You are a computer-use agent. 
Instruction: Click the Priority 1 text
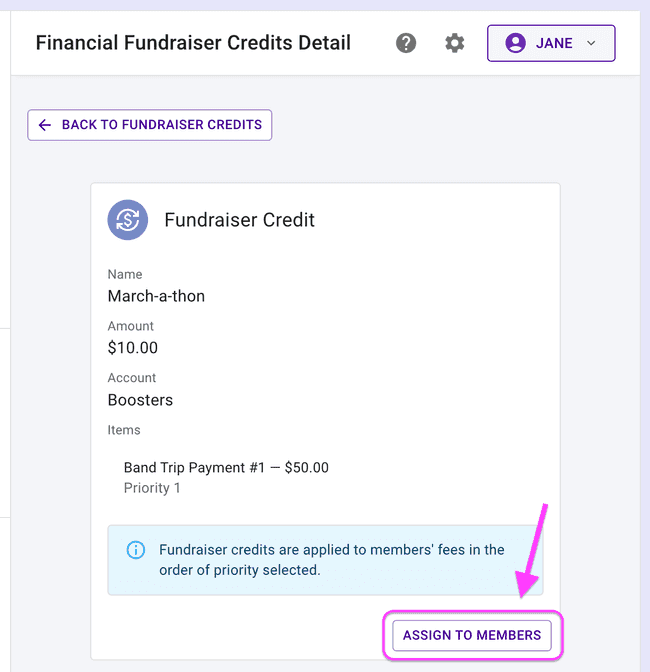pos(152,488)
